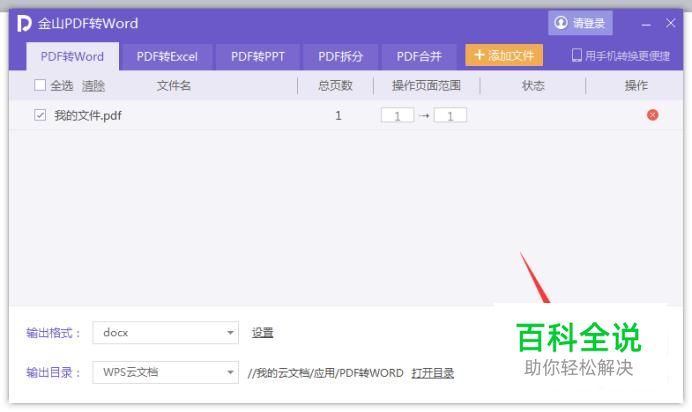The width and height of the screenshot is (692, 412).
Task: Expand the 输出格式 docx dropdown
Action: pyautogui.click(x=165, y=333)
